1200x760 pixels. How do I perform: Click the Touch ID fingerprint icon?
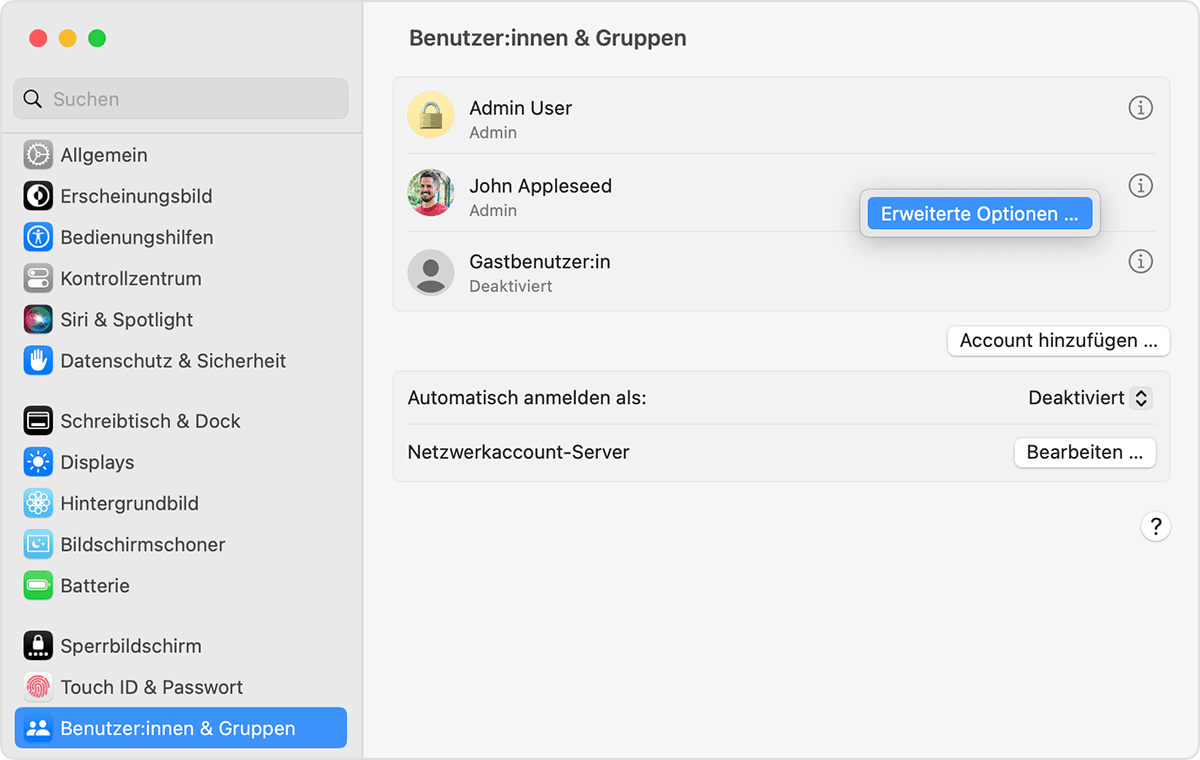38,687
